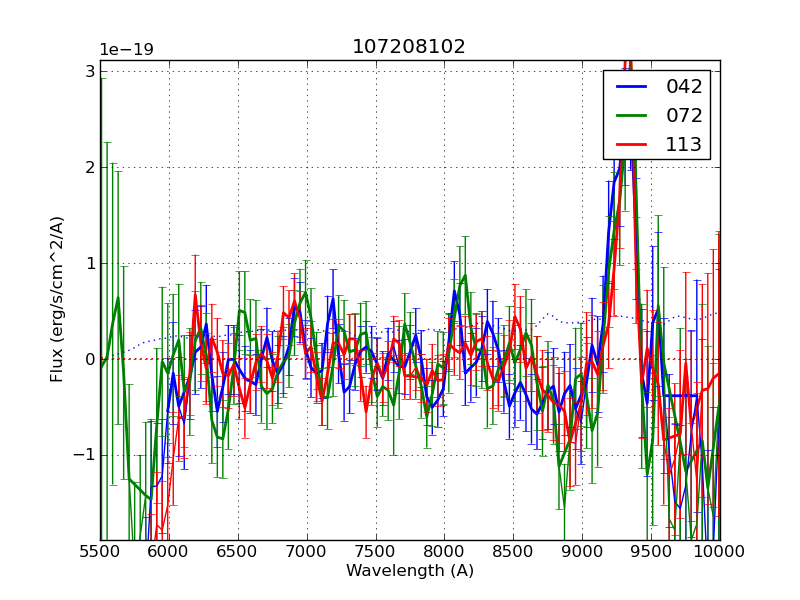Click the green line swatch in legend
Screen dimensions: 800x600
click(x=632, y=115)
